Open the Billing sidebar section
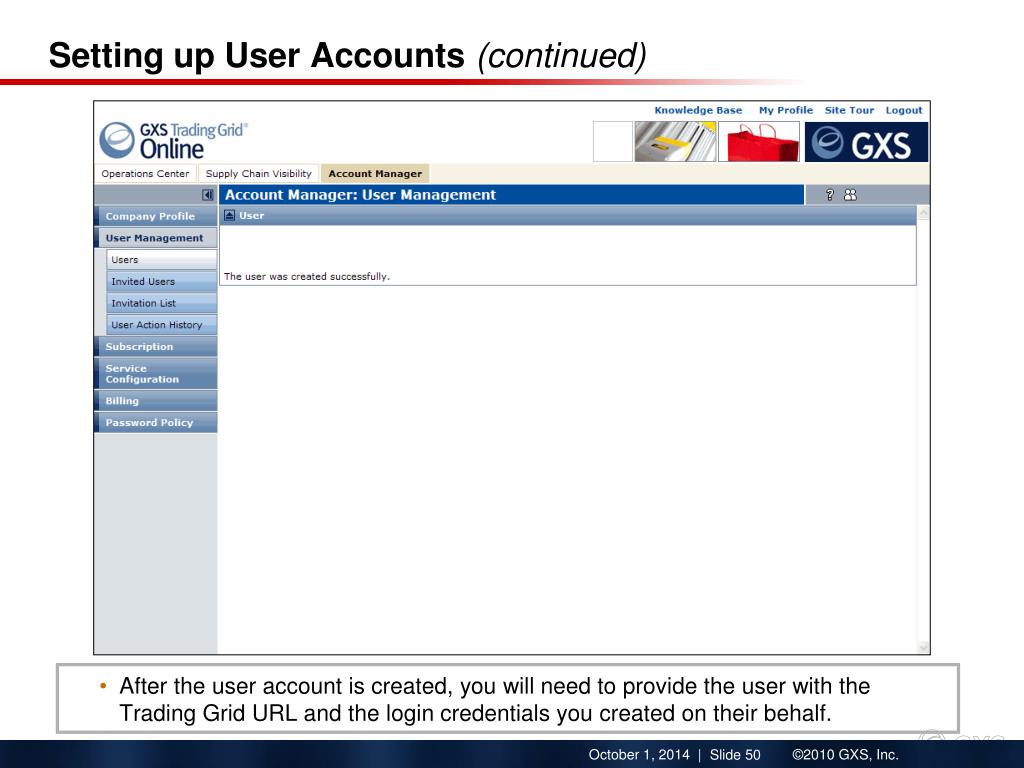The height and width of the screenshot is (768, 1024). point(156,401)
